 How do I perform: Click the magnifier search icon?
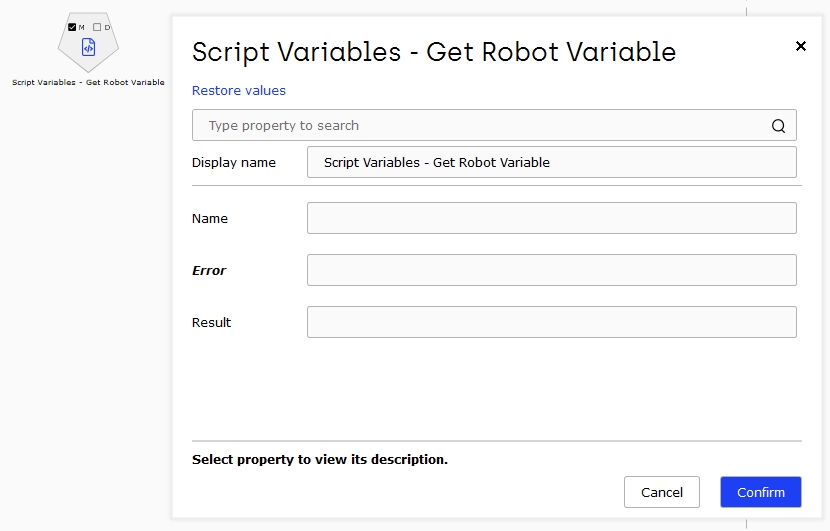[778, 125]
